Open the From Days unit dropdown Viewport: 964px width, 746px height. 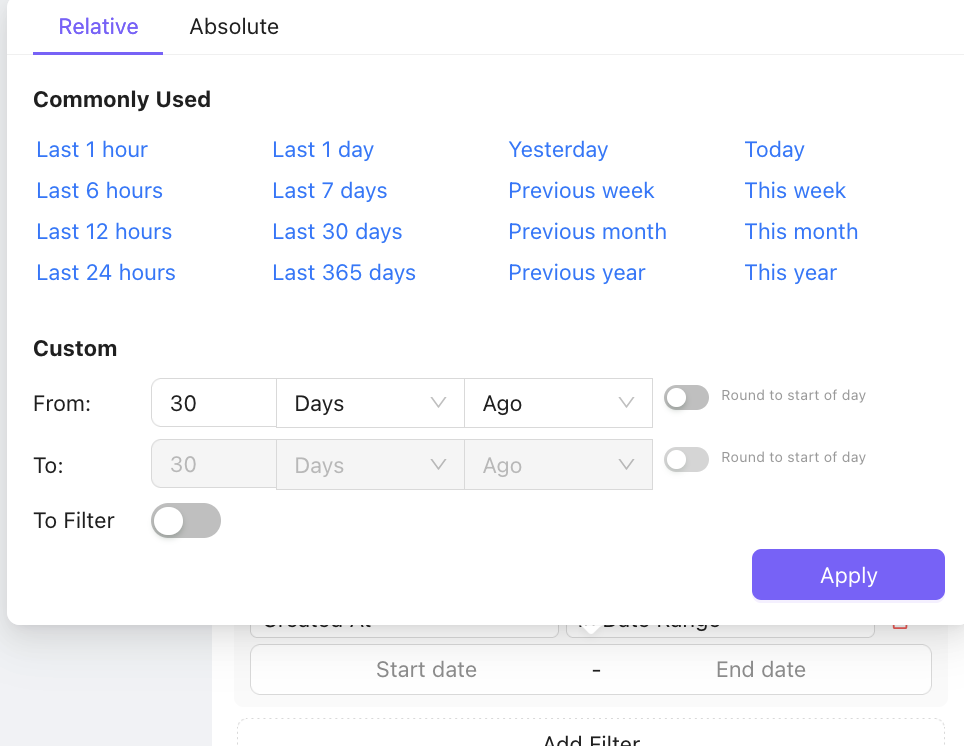point(370,403)
